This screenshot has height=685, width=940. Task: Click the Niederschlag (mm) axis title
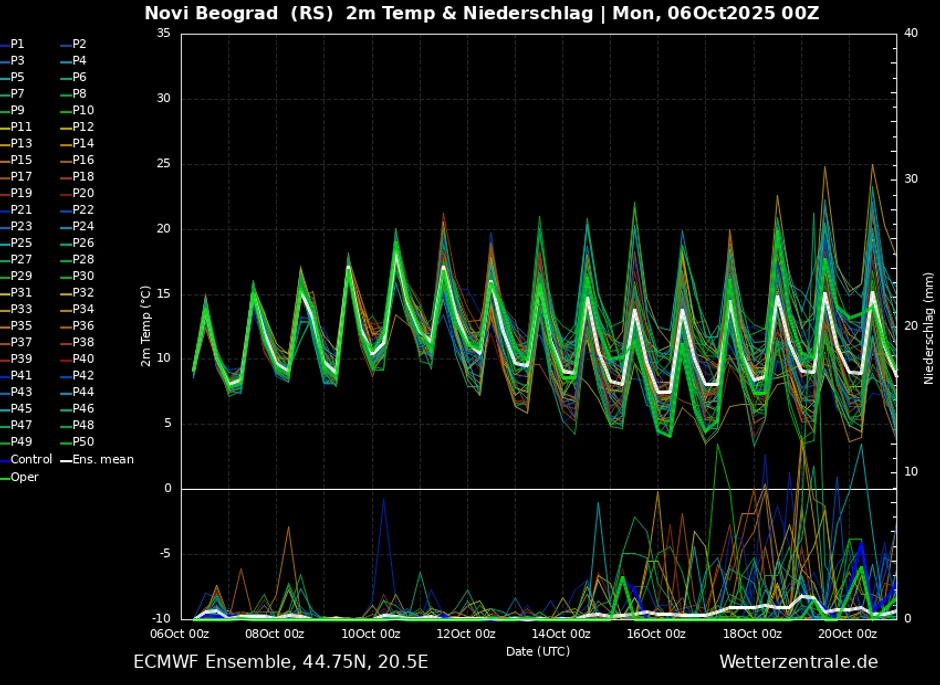[x=928, y=326]
